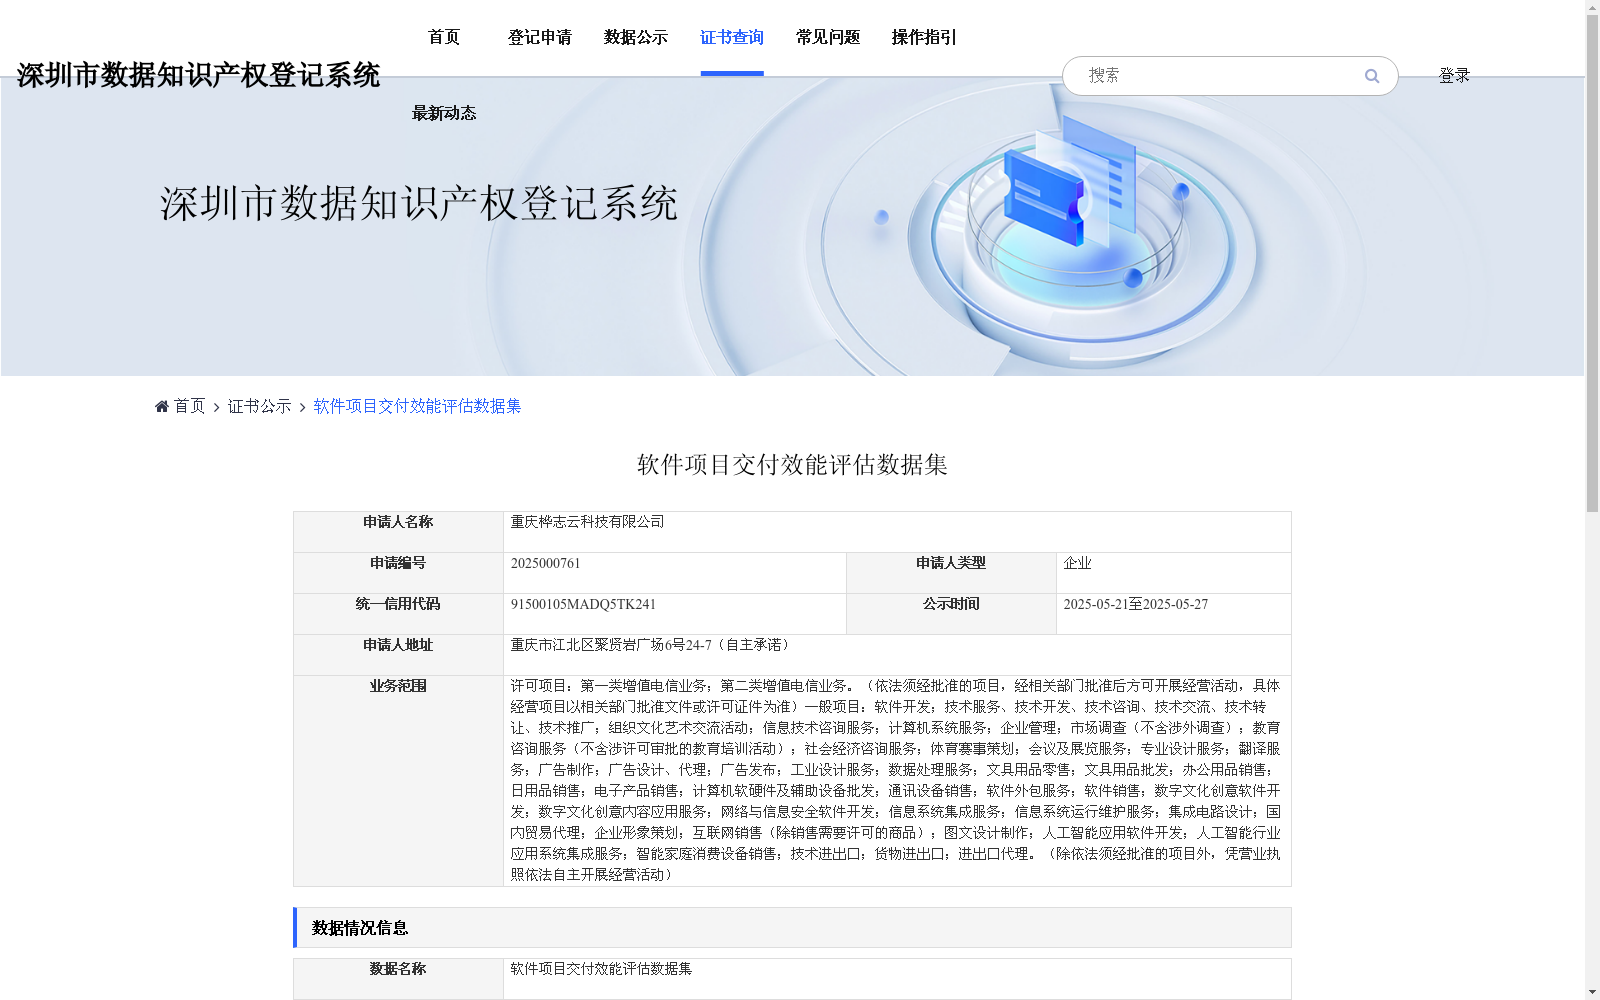The width and height of the screenshot is (1600, 1000).
Task: Open the 操作指引 menu item
Action: click(924, 37)
